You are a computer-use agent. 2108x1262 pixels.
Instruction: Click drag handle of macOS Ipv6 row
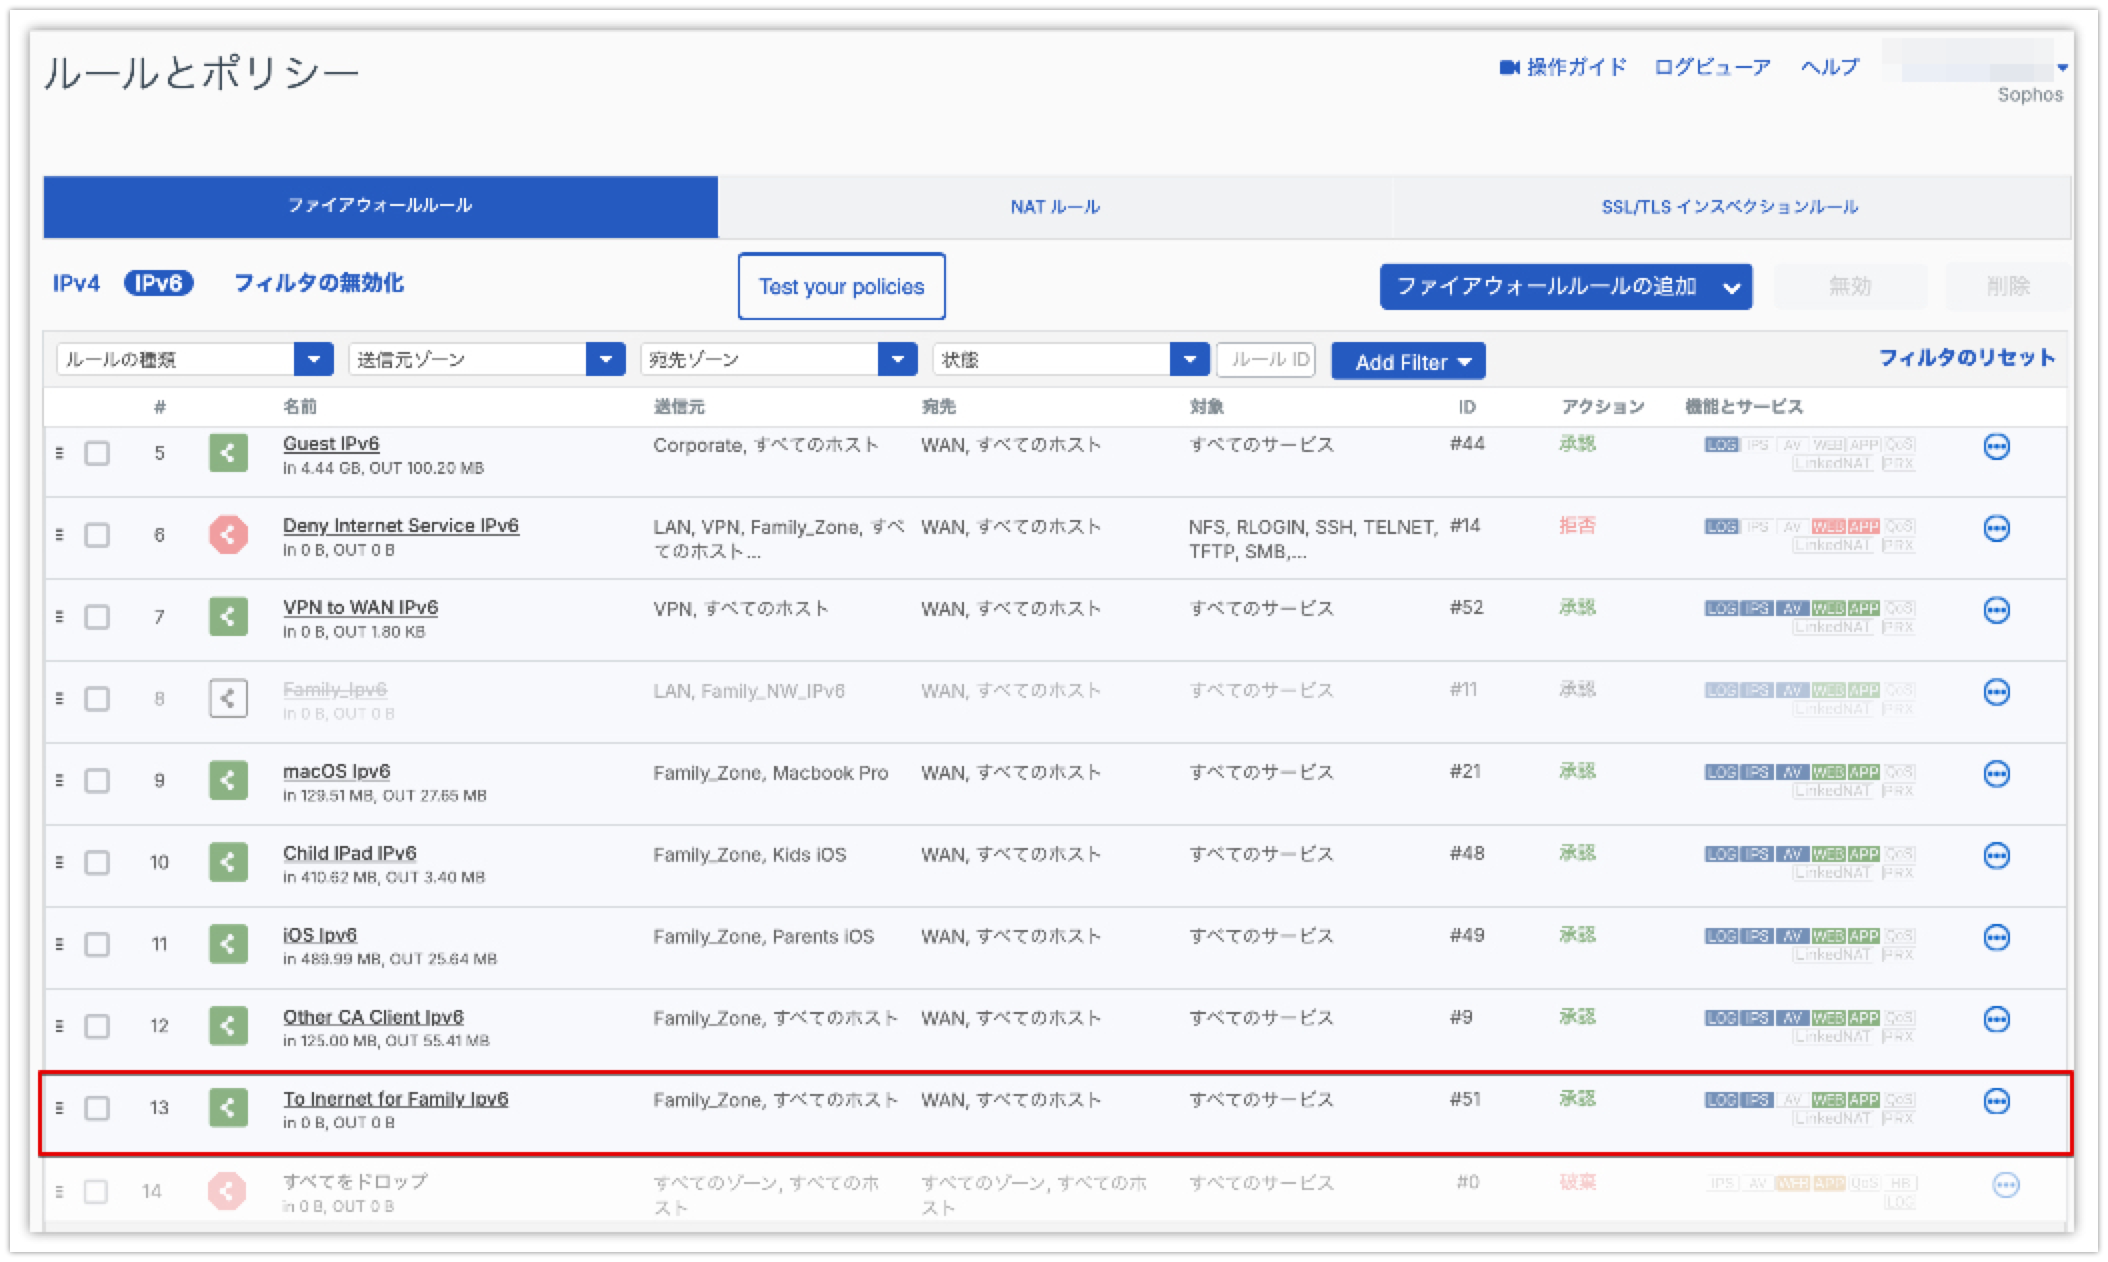[x=59, y=780]
